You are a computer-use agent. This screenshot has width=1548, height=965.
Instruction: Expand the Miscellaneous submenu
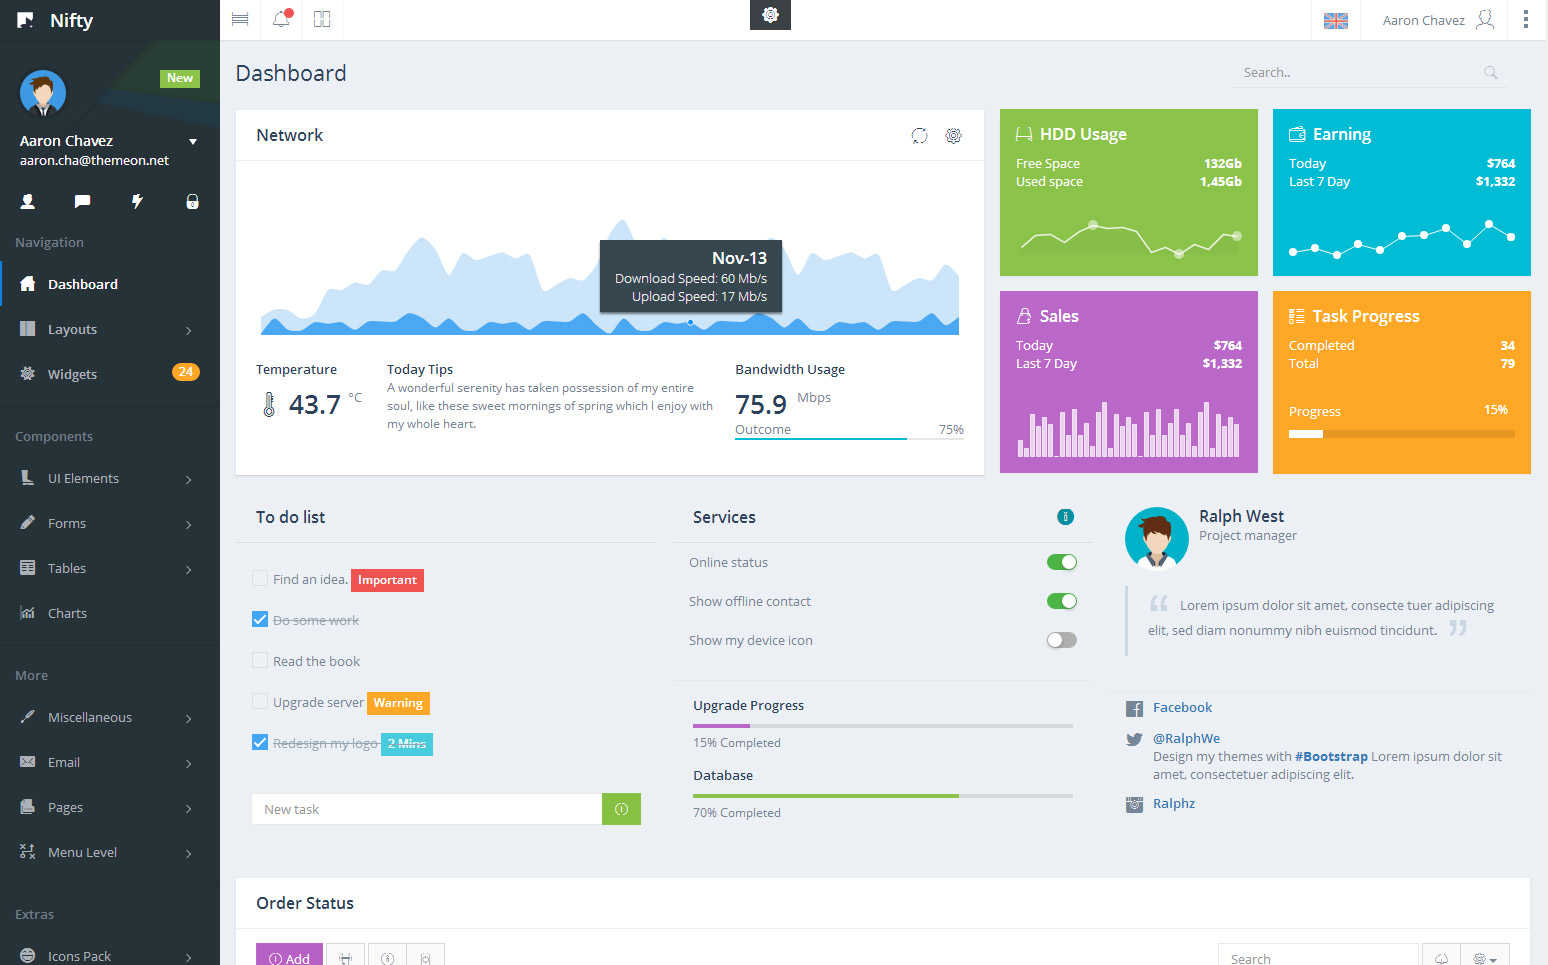point(110,717)
